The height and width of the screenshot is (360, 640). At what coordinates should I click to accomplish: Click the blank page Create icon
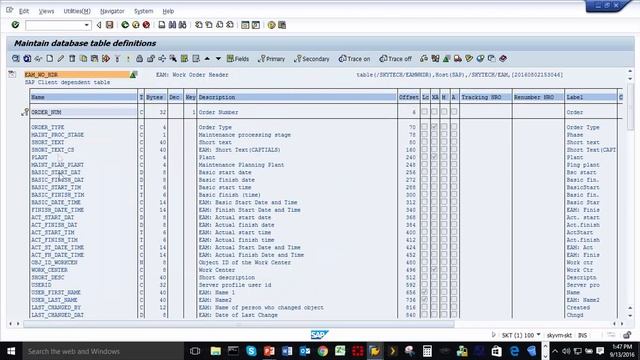click(x=49, y=59)
